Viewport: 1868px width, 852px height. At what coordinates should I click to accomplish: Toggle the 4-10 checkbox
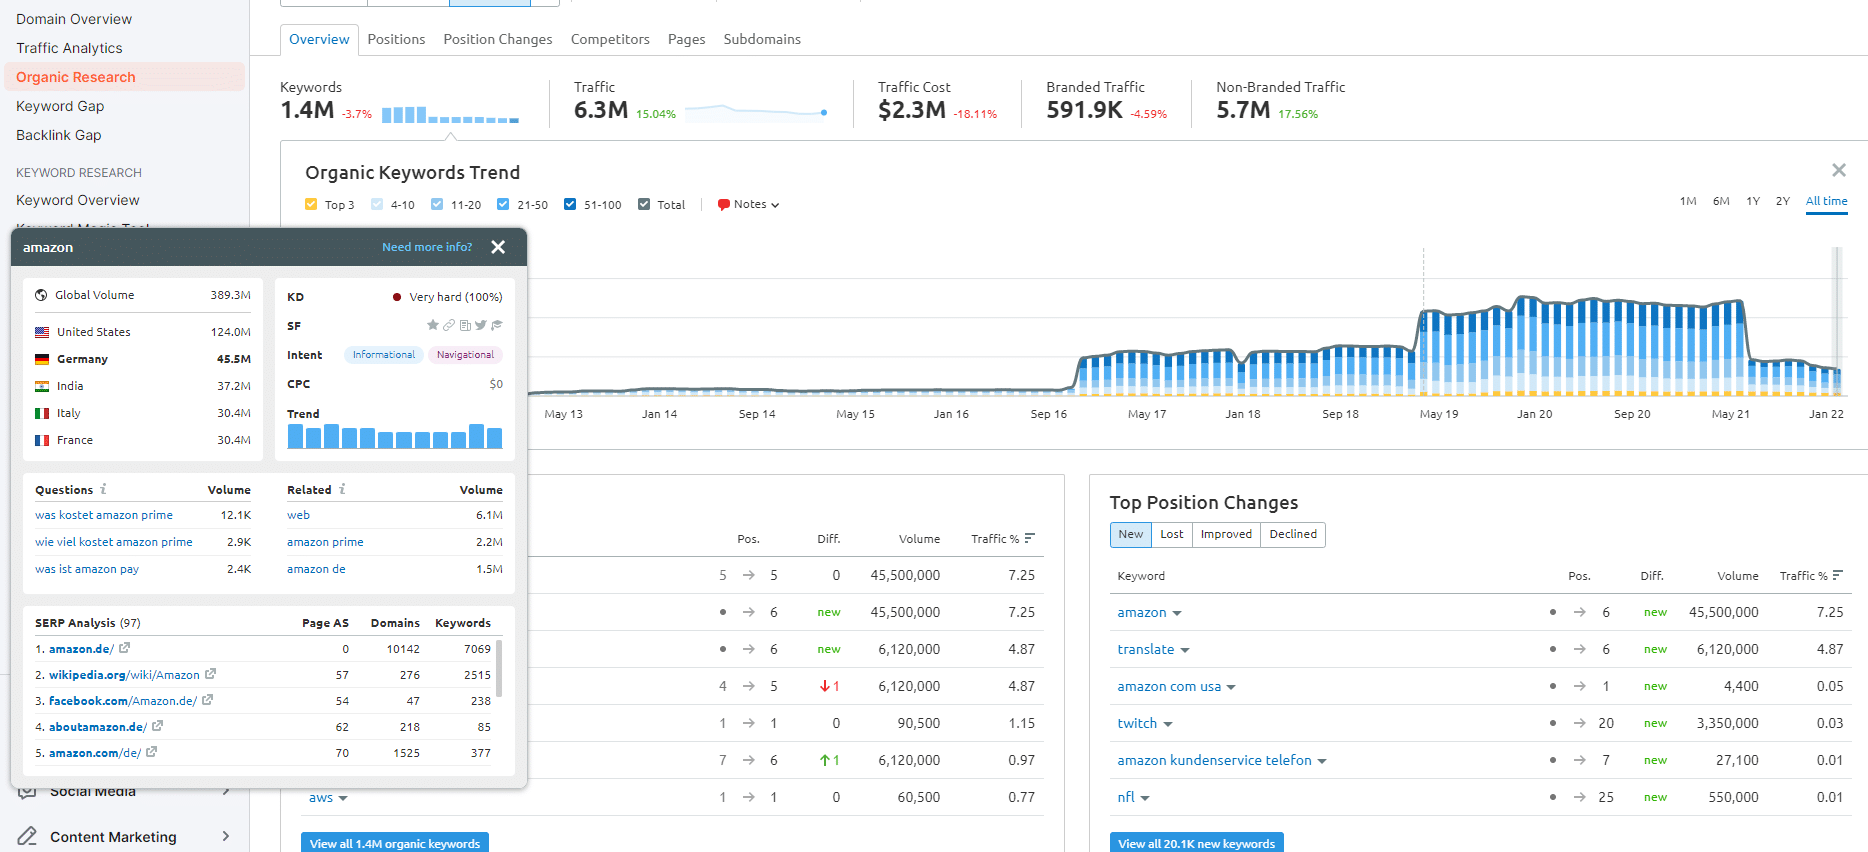(x=377, y=204)
